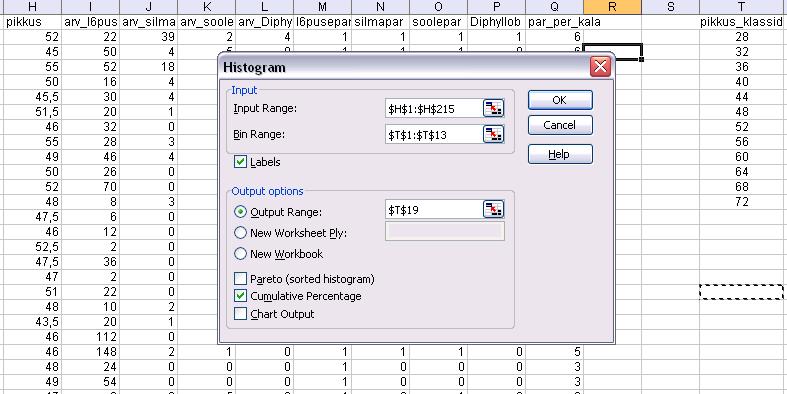Select column N header

pyautogui.click(x=380, y=7)
